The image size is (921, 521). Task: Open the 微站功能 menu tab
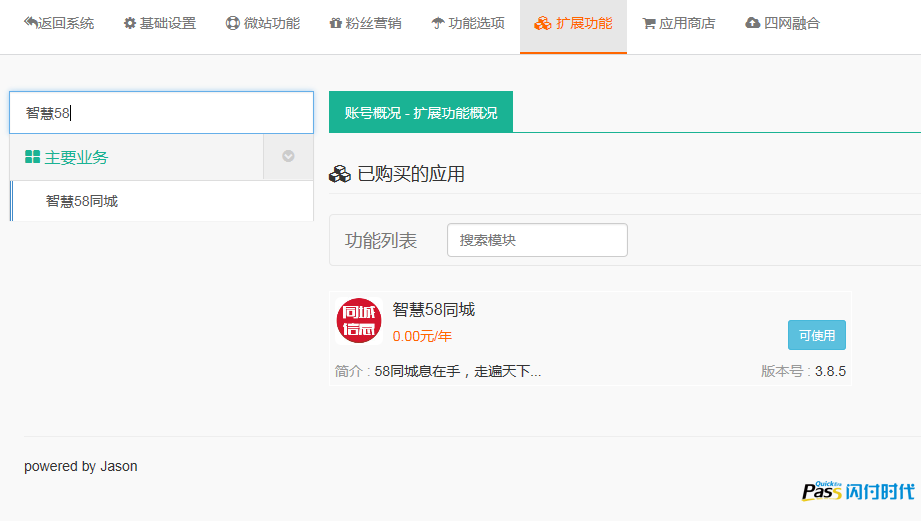pyautogui.click(x=263, y=23)
